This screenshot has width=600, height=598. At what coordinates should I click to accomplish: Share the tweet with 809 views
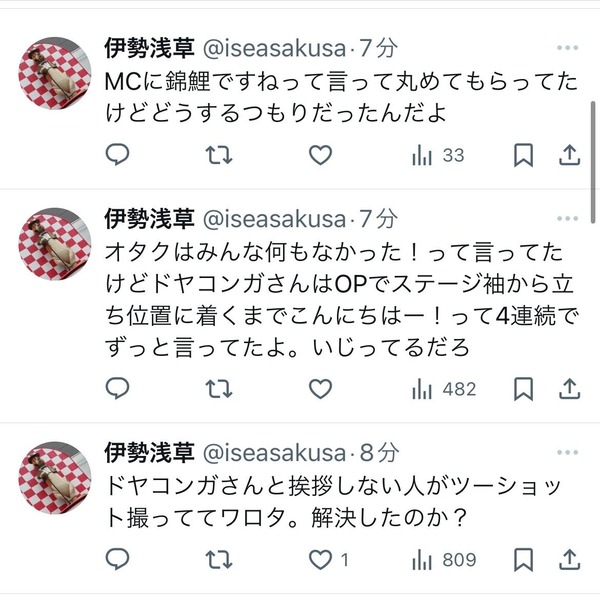[570, 559]
